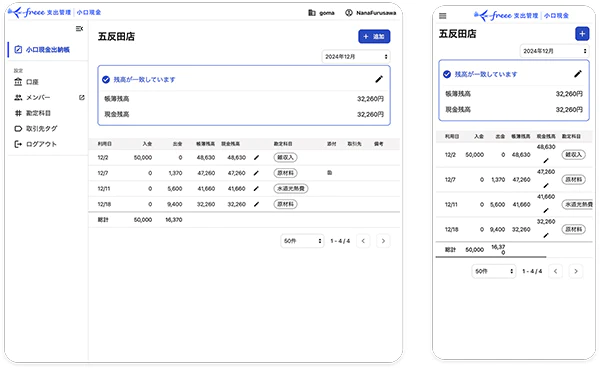Open the 2024年12月 dropdown in mobile view
The width and height of the screenshot is (600, 369).
click(554, 51)
